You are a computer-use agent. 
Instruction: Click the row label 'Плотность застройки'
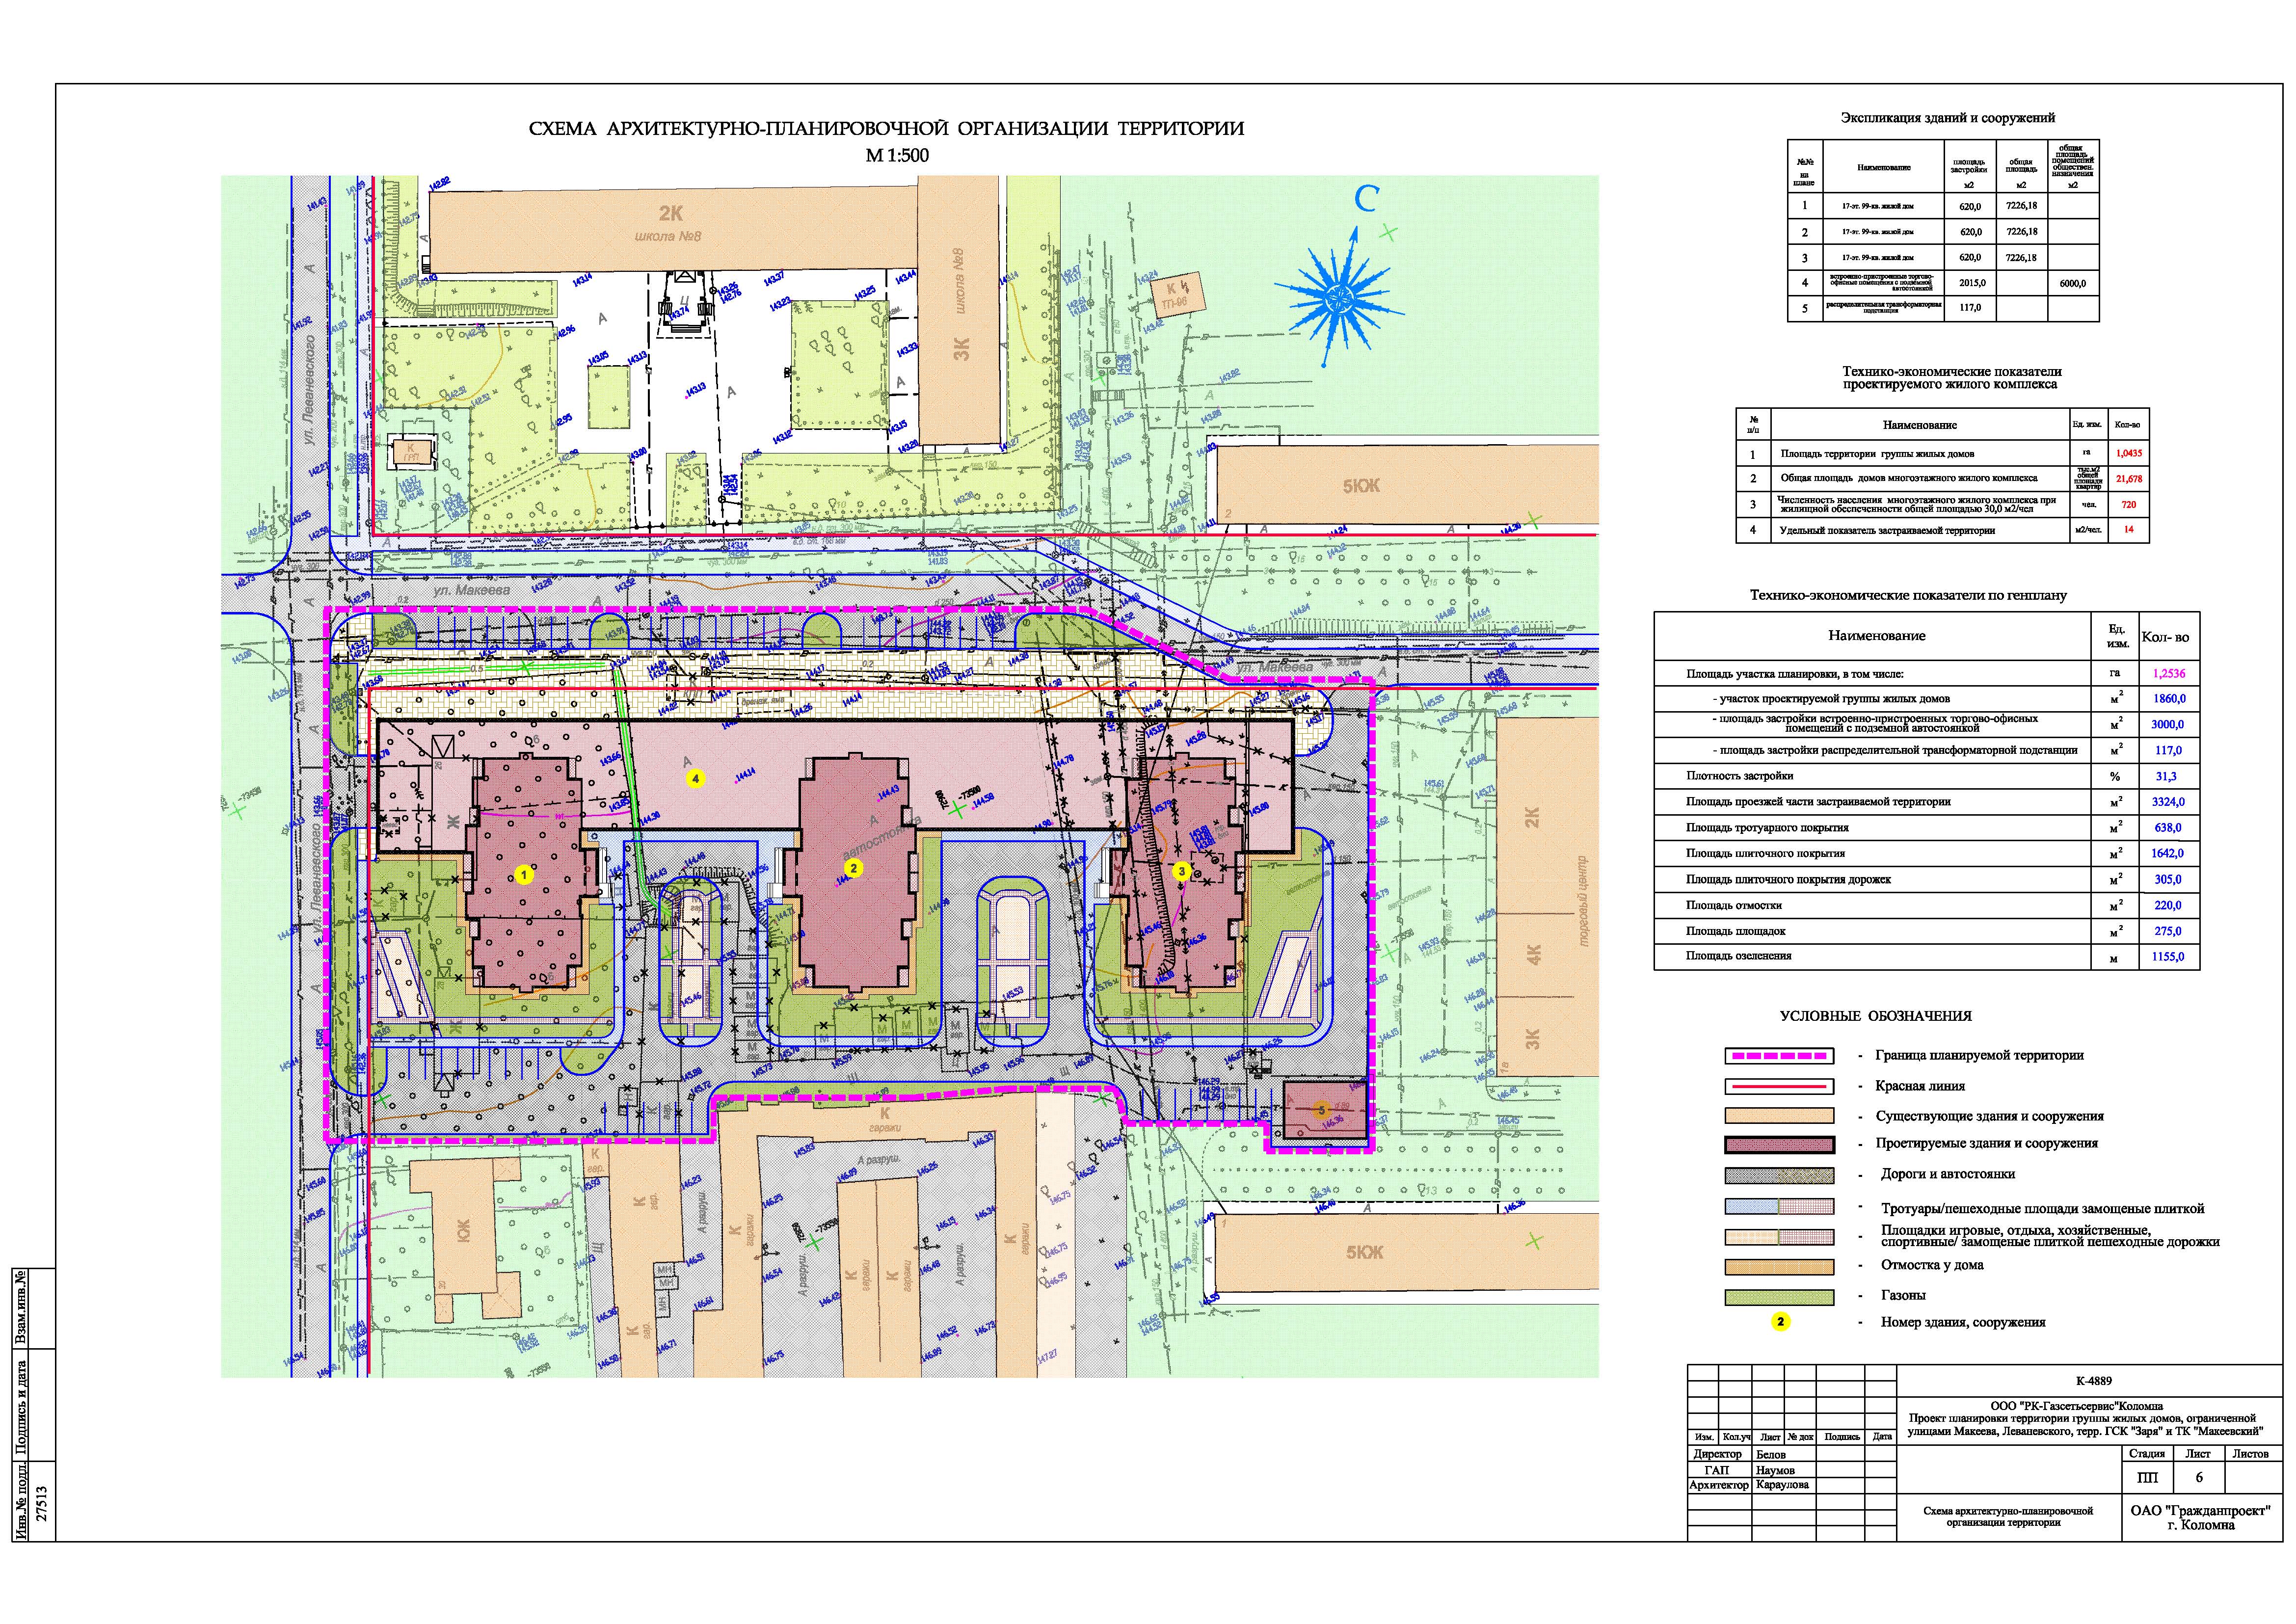1739,776
